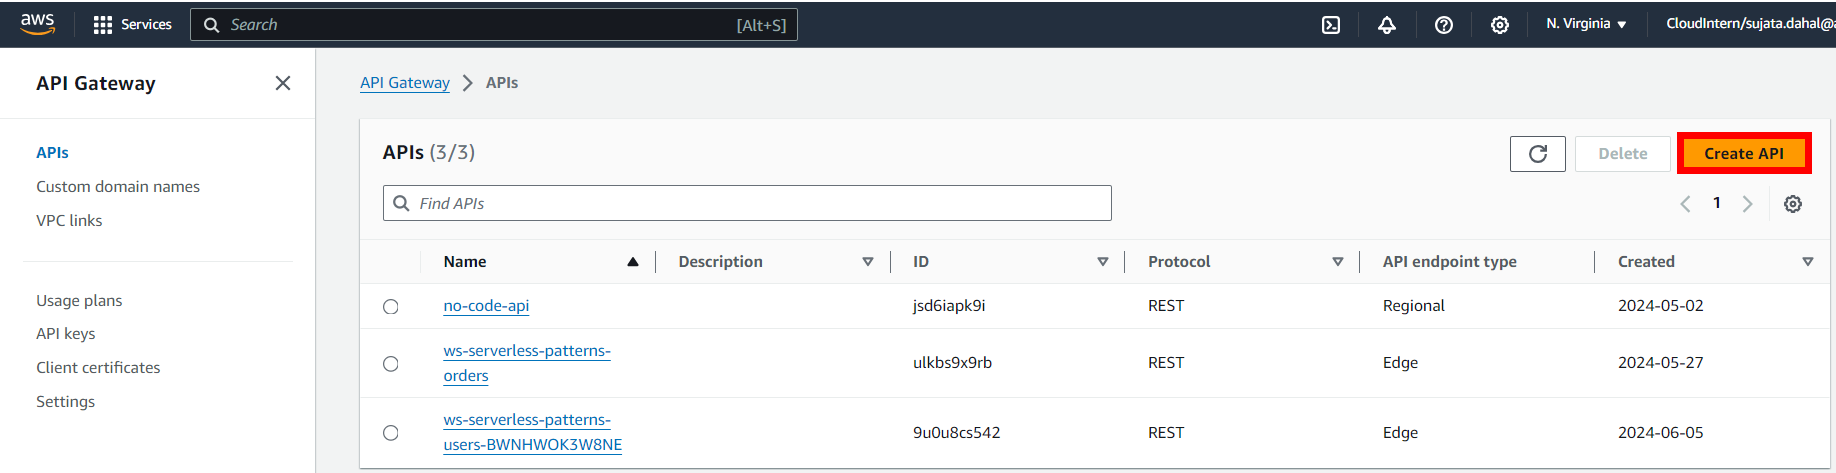Open the no-code-api link

486,306
